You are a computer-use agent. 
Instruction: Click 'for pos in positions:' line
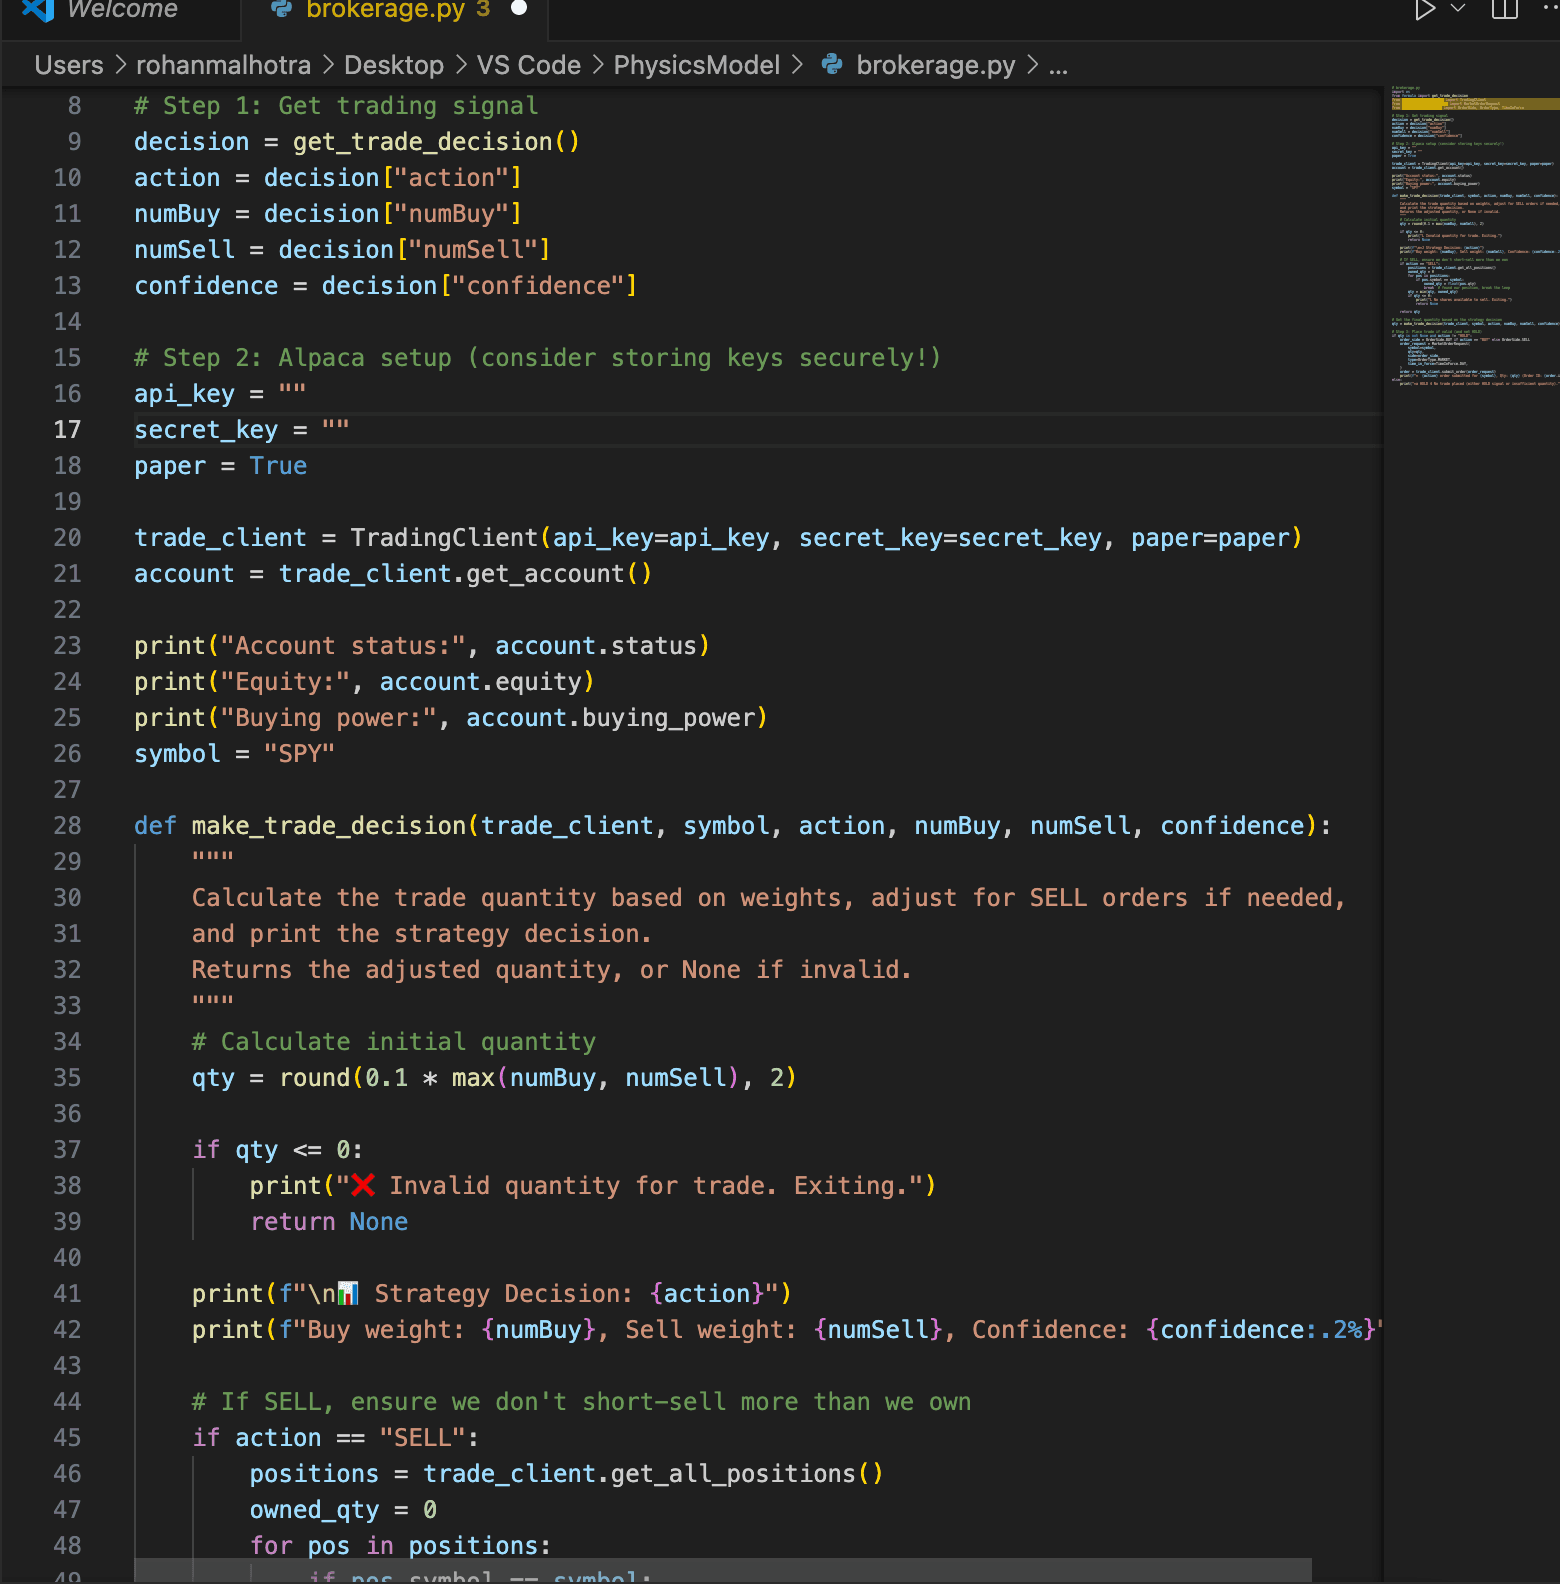coord(400,1546)
